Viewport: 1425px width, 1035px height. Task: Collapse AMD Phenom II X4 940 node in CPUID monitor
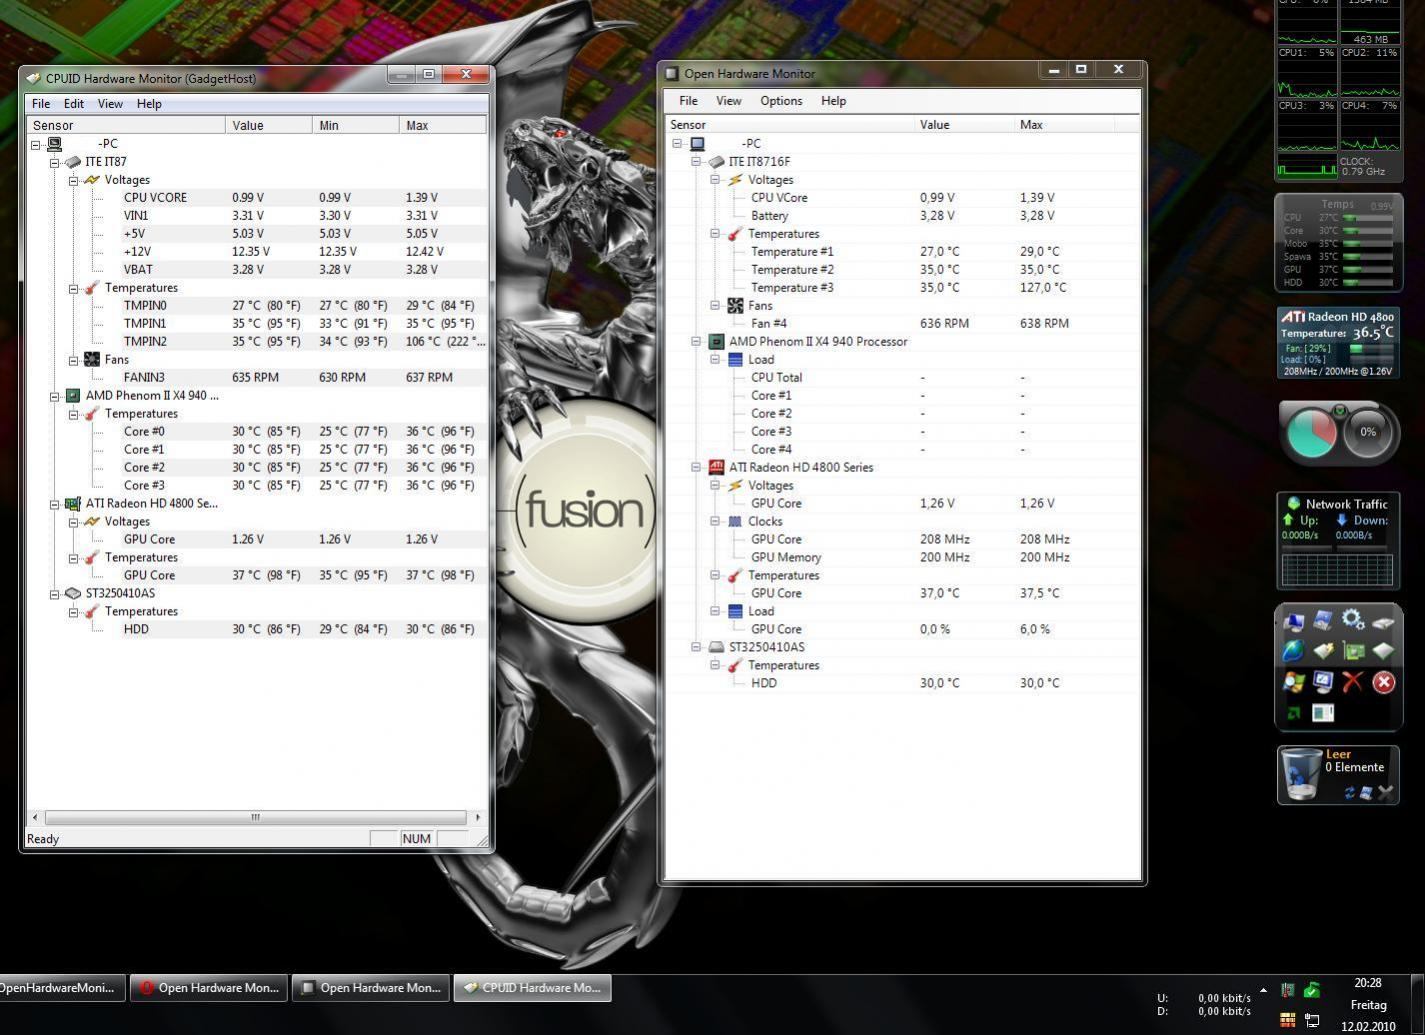tap(55, 396)
